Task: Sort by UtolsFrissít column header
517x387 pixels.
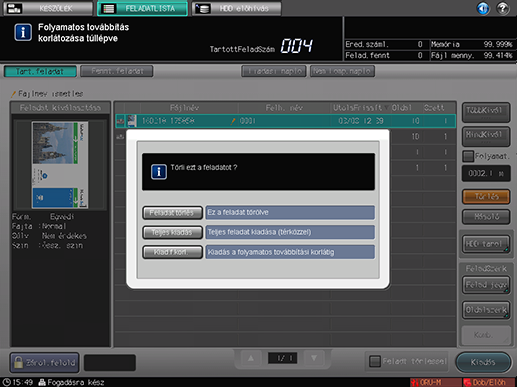Action: click(359, 108)
